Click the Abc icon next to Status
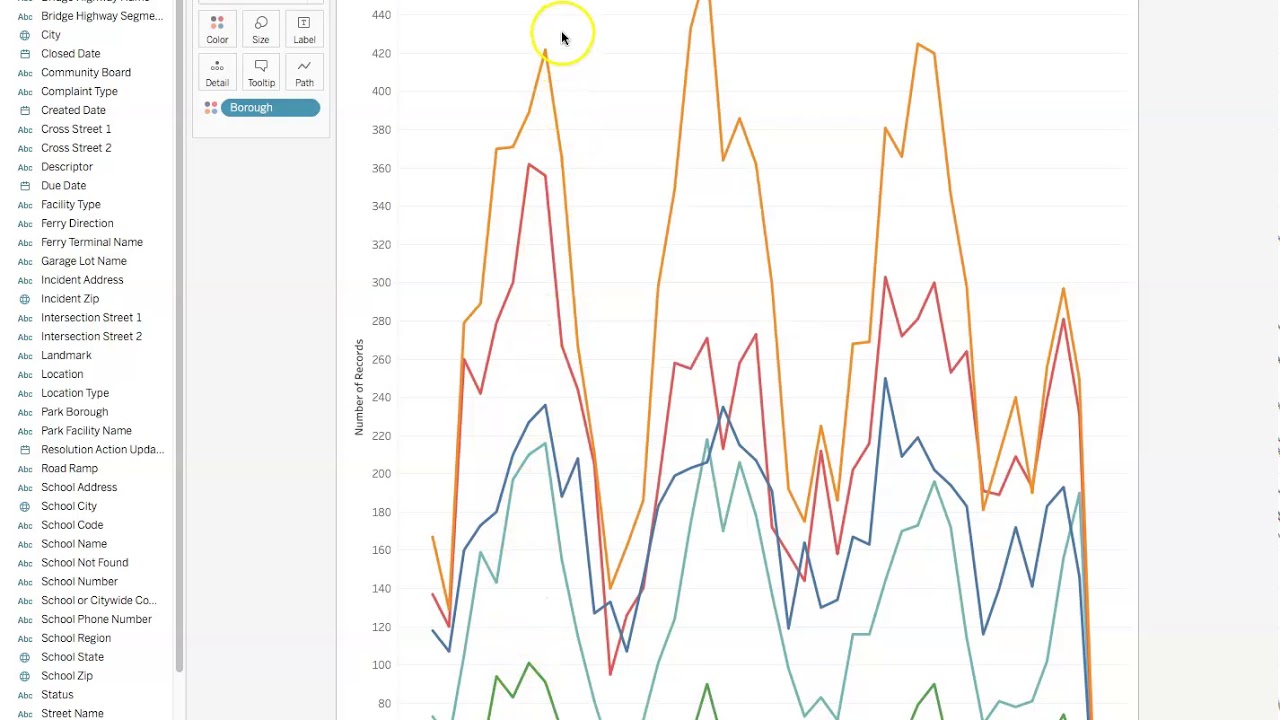The image size is (1280, 720). 25,695
